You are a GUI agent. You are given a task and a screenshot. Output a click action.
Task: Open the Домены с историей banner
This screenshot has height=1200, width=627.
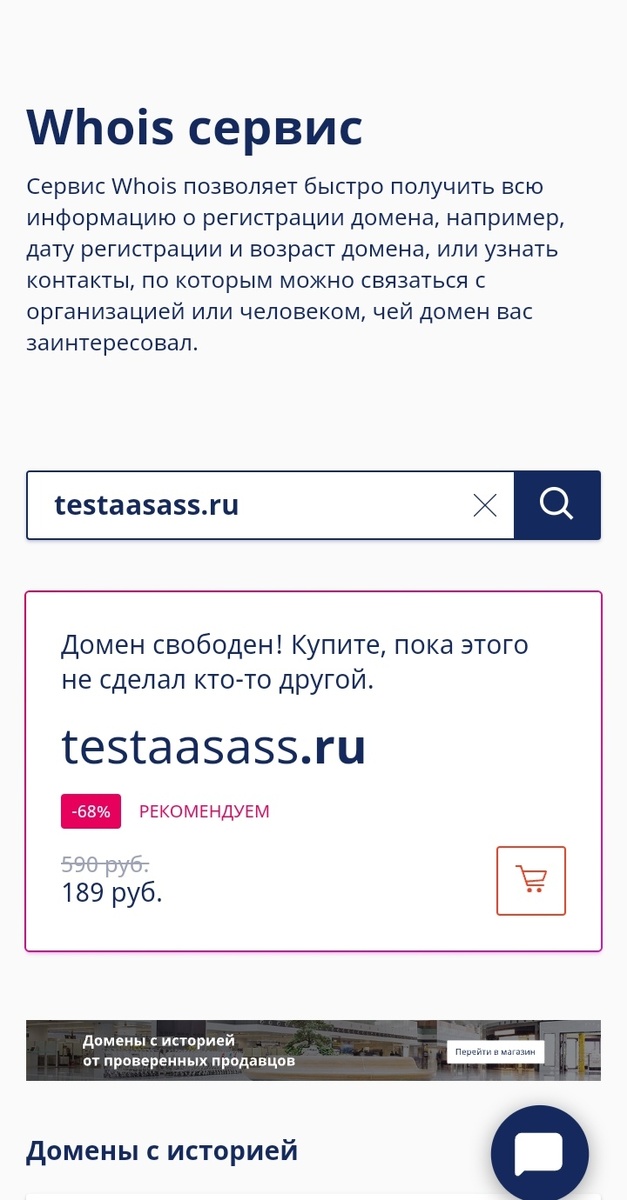(x=313, y=1049)
